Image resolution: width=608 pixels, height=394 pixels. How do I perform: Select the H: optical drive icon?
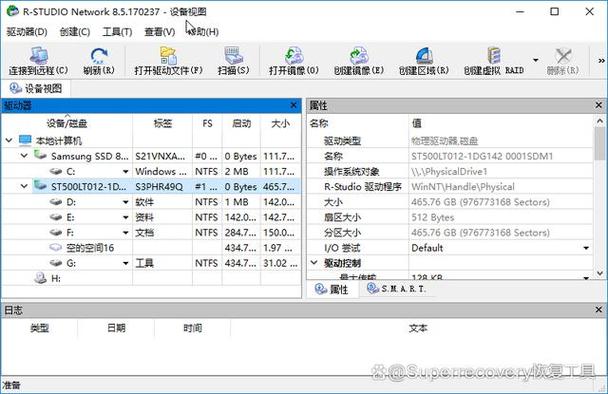point(40,278)
